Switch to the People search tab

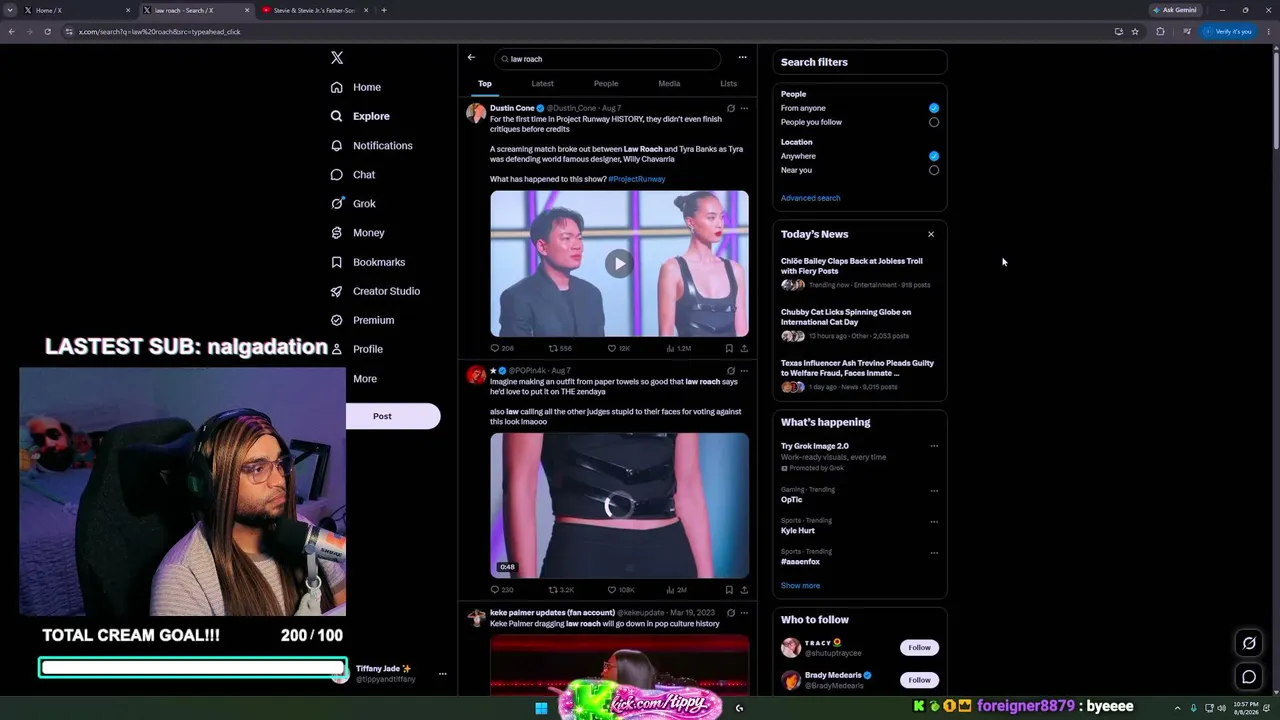pyautogui.click(x=606, y=84)
